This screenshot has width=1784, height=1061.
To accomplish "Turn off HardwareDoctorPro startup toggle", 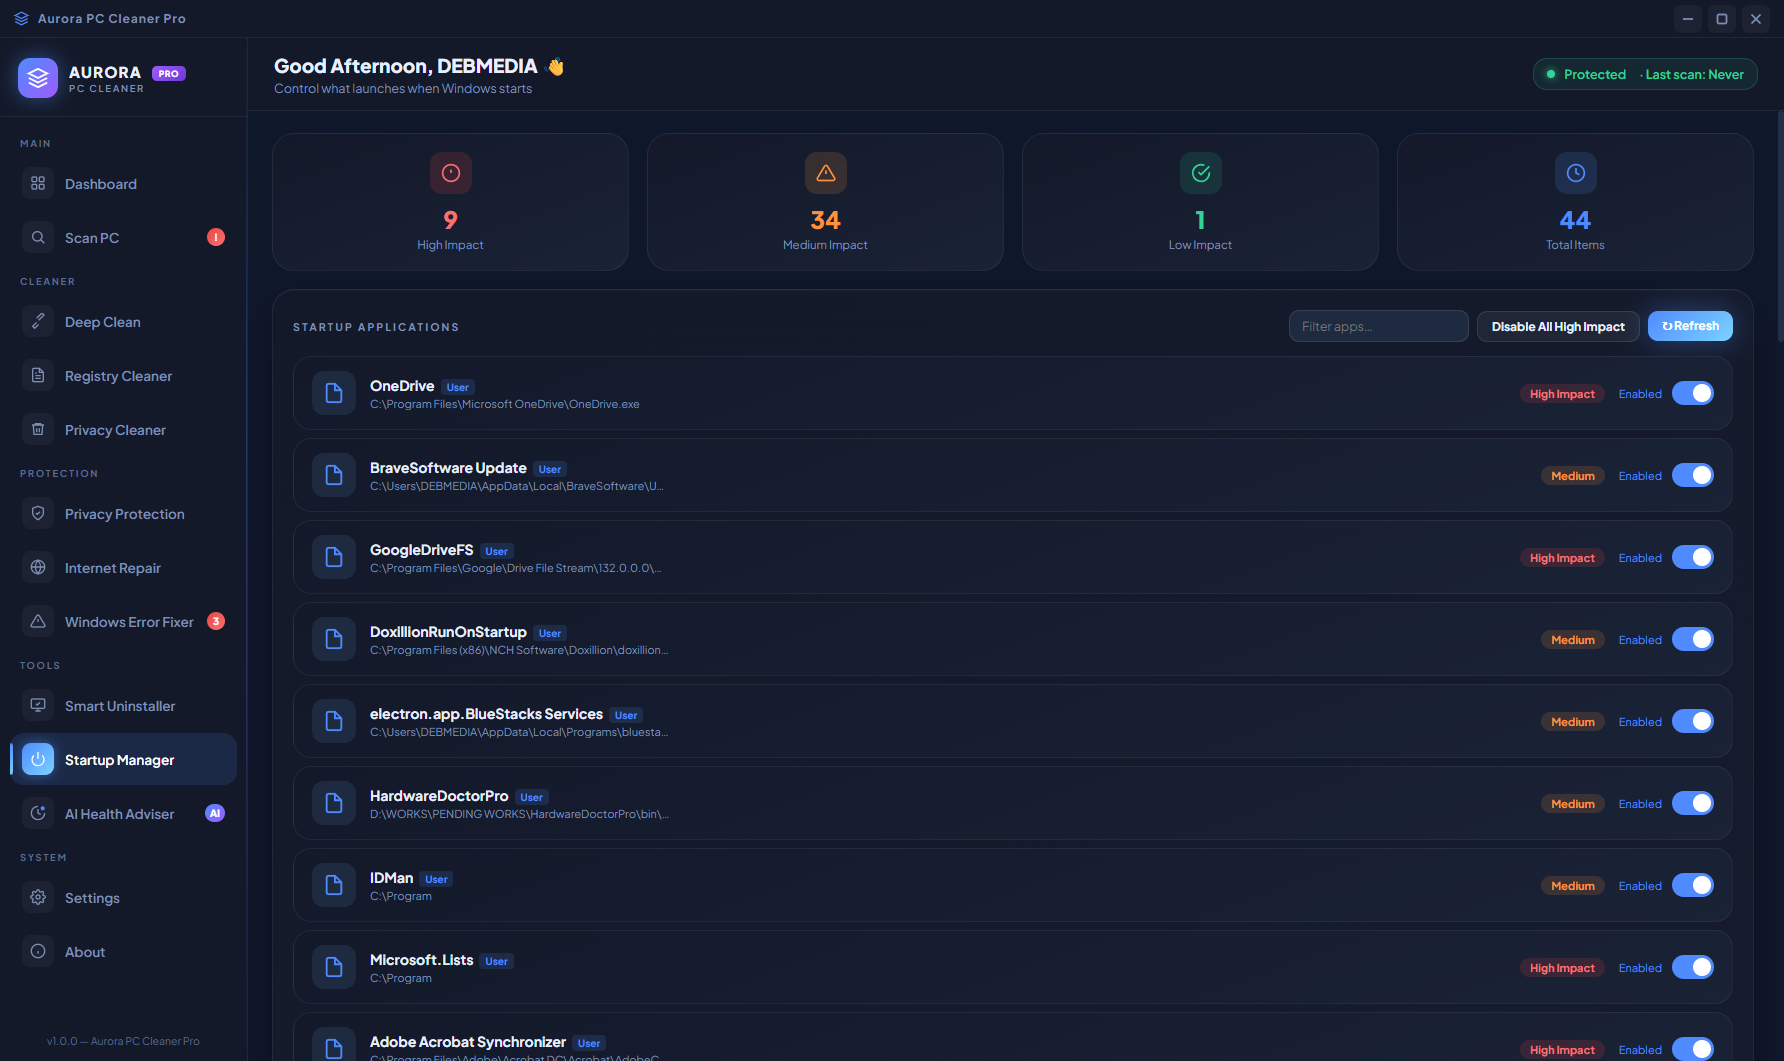I will tap(1693, 803).
